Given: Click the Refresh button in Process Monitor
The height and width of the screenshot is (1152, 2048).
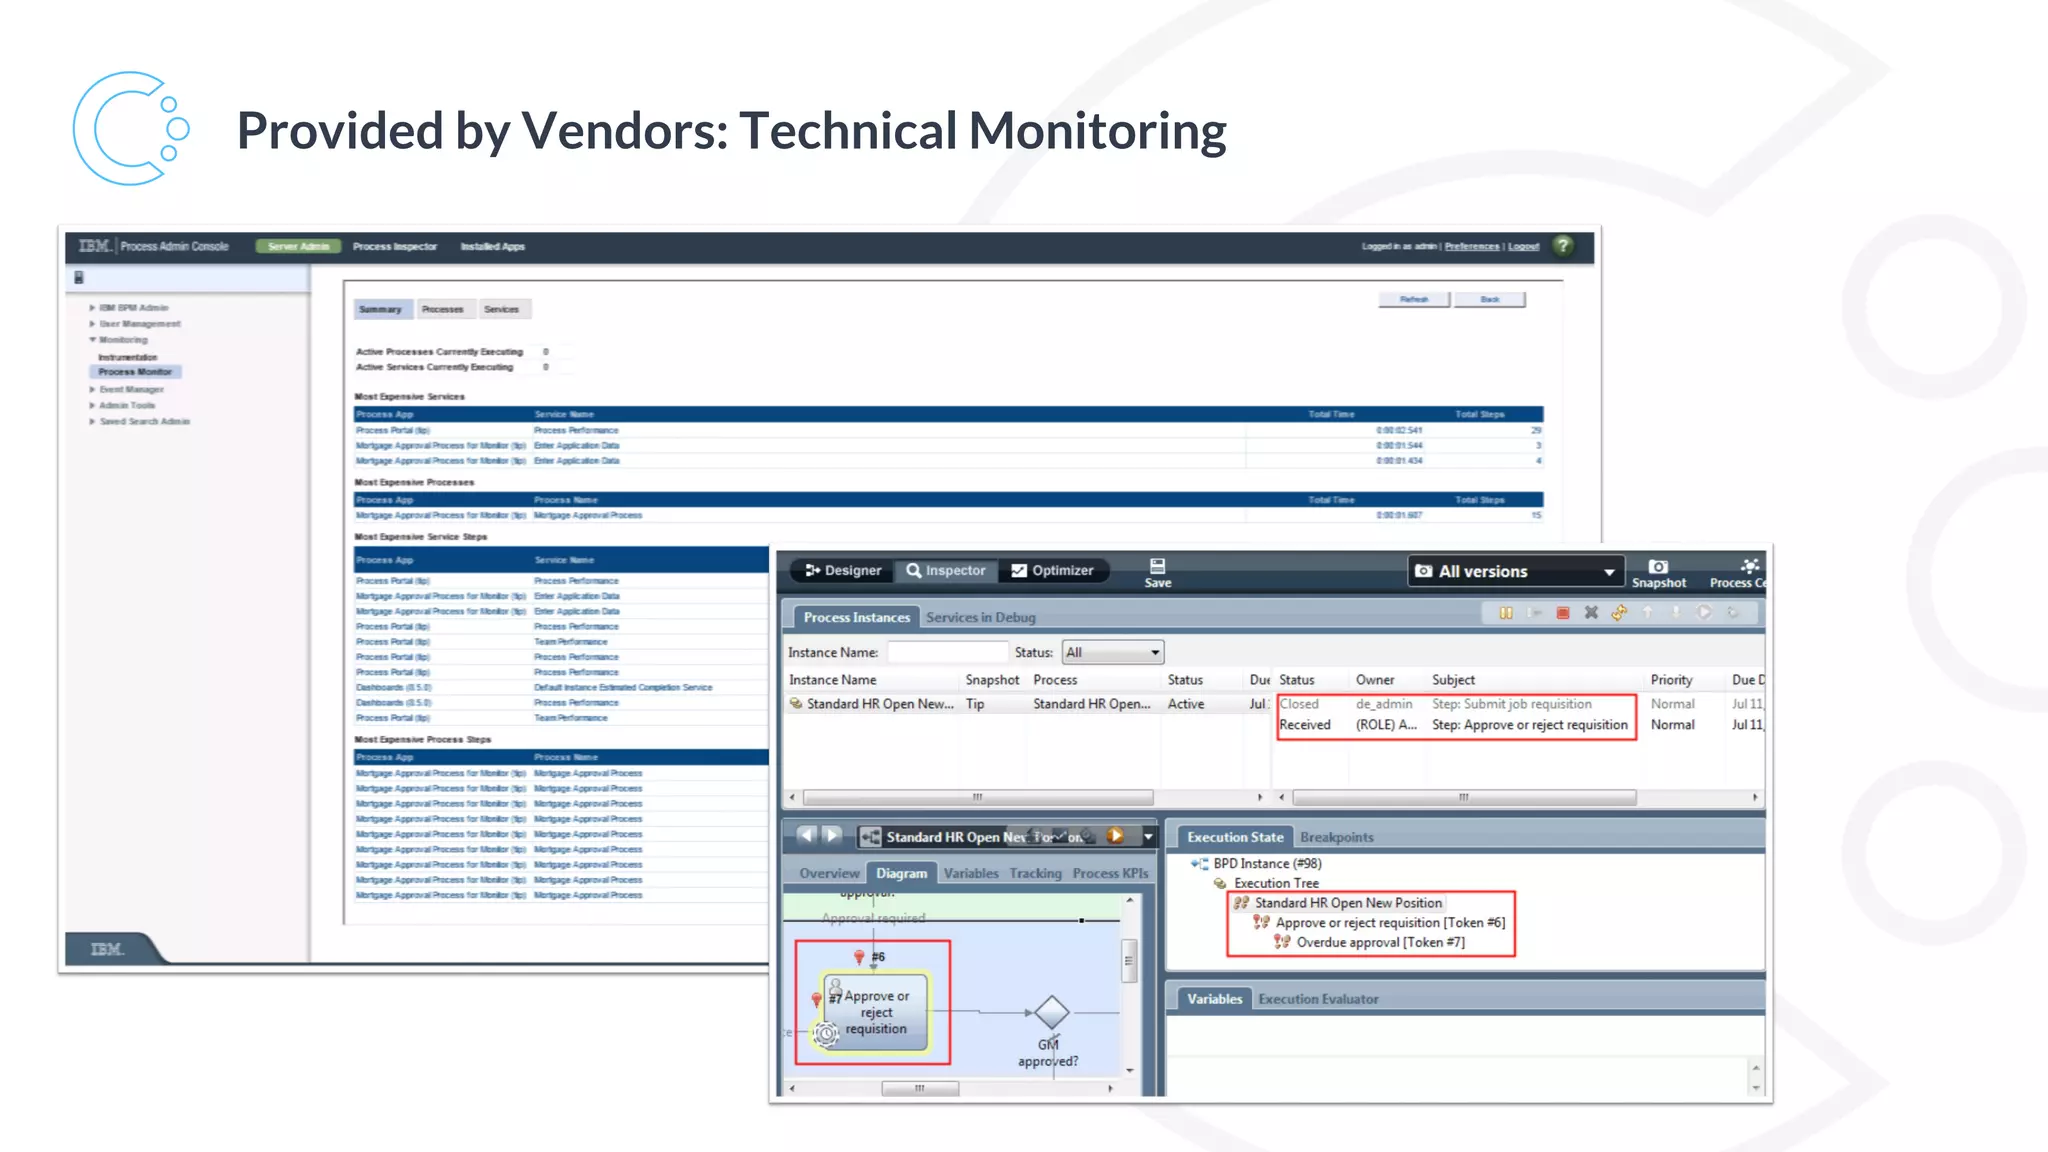Looking at the screenshot, I should click(1414, 299).
